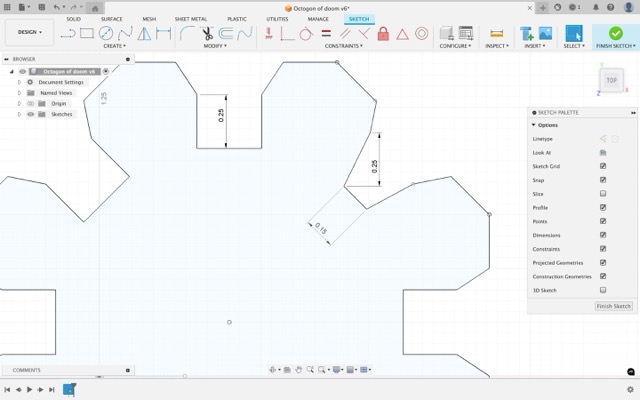This screenshot has height=400, width=640.
Task: Open the Help question mark menu
Action: [x=610, y=7]
